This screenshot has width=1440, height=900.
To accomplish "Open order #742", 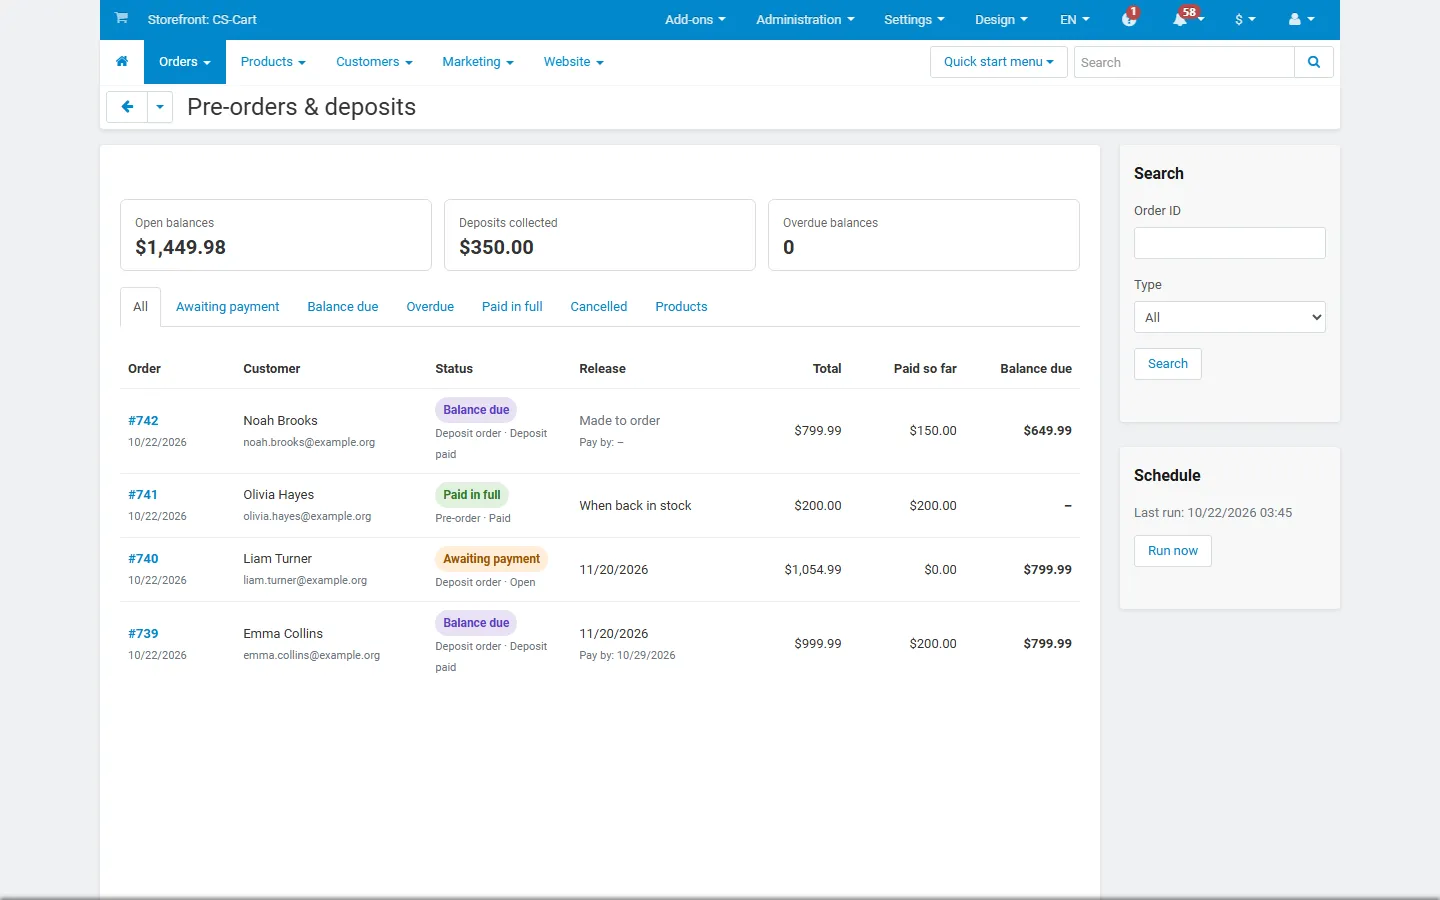I will pyautogui.click(x=143, y=421).
